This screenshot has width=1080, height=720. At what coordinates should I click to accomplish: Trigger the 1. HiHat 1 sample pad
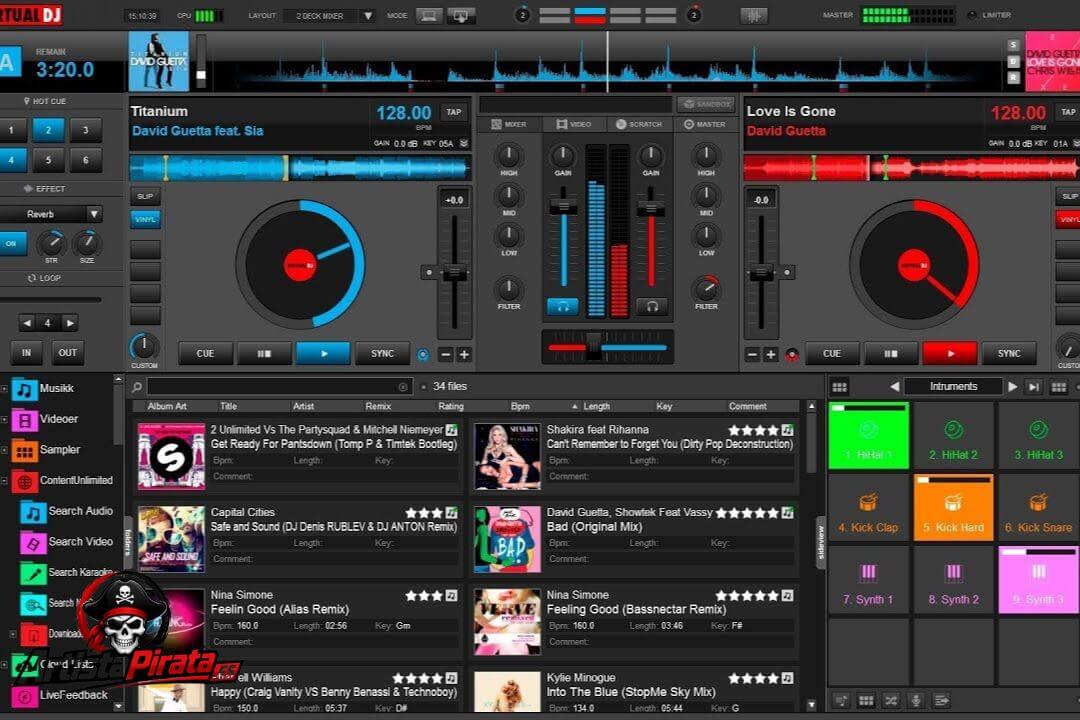(x=869, y=435)
